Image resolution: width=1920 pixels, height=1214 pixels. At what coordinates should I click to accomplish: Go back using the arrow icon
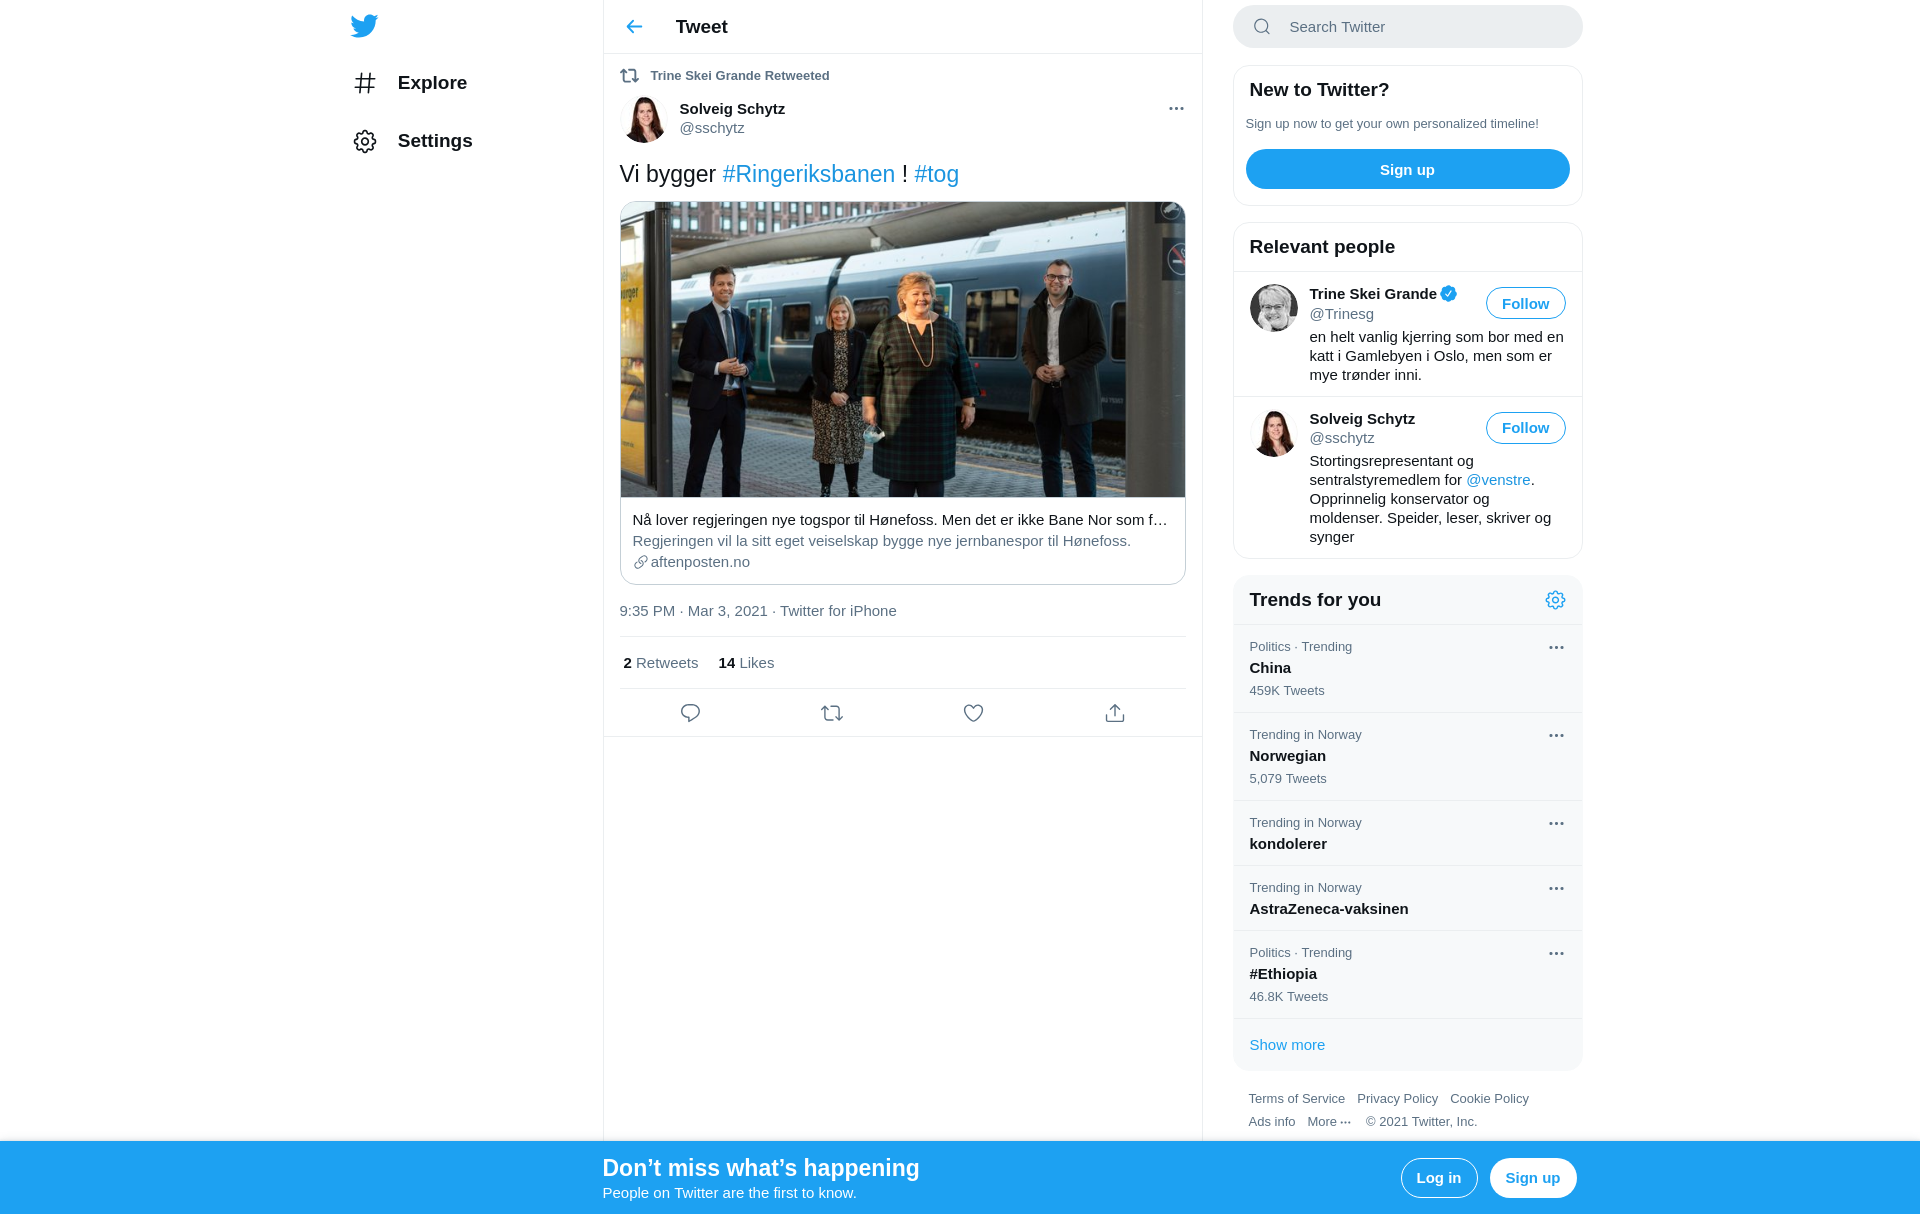[x=634, y=27]
